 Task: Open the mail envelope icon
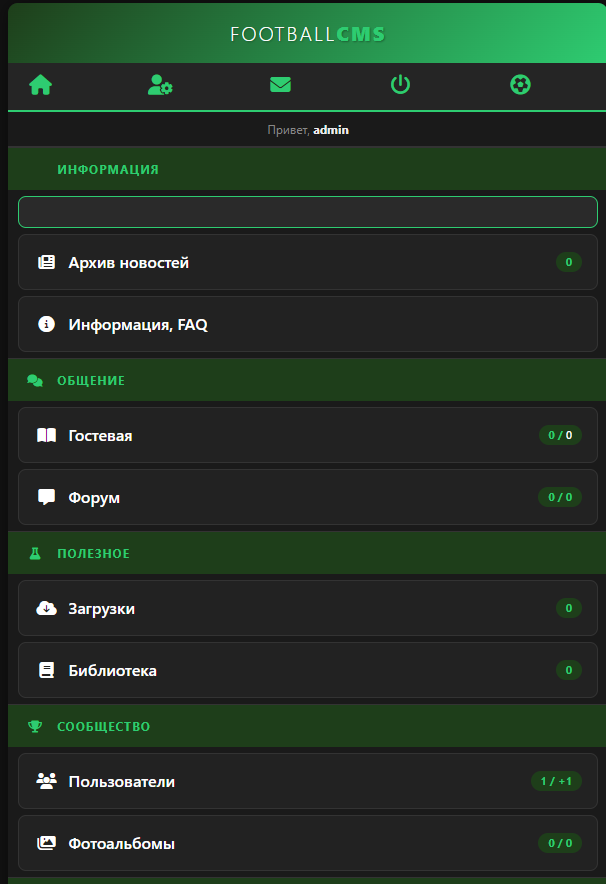[x=280, y=85]
